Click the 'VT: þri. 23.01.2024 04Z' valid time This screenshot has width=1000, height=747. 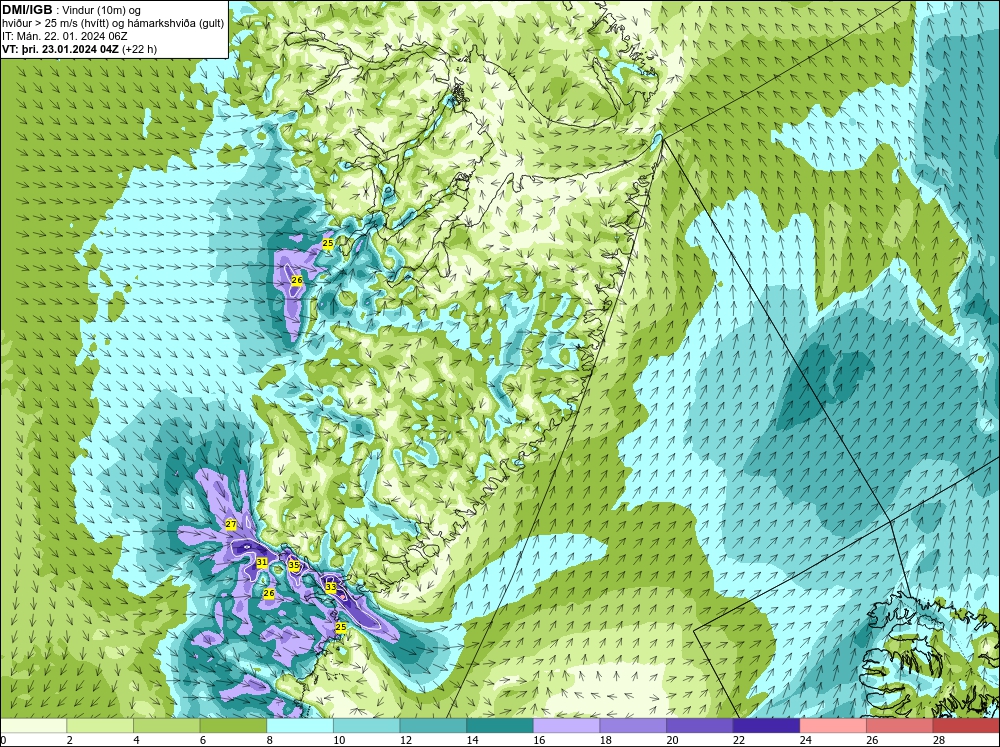click(x=61, y=49)
